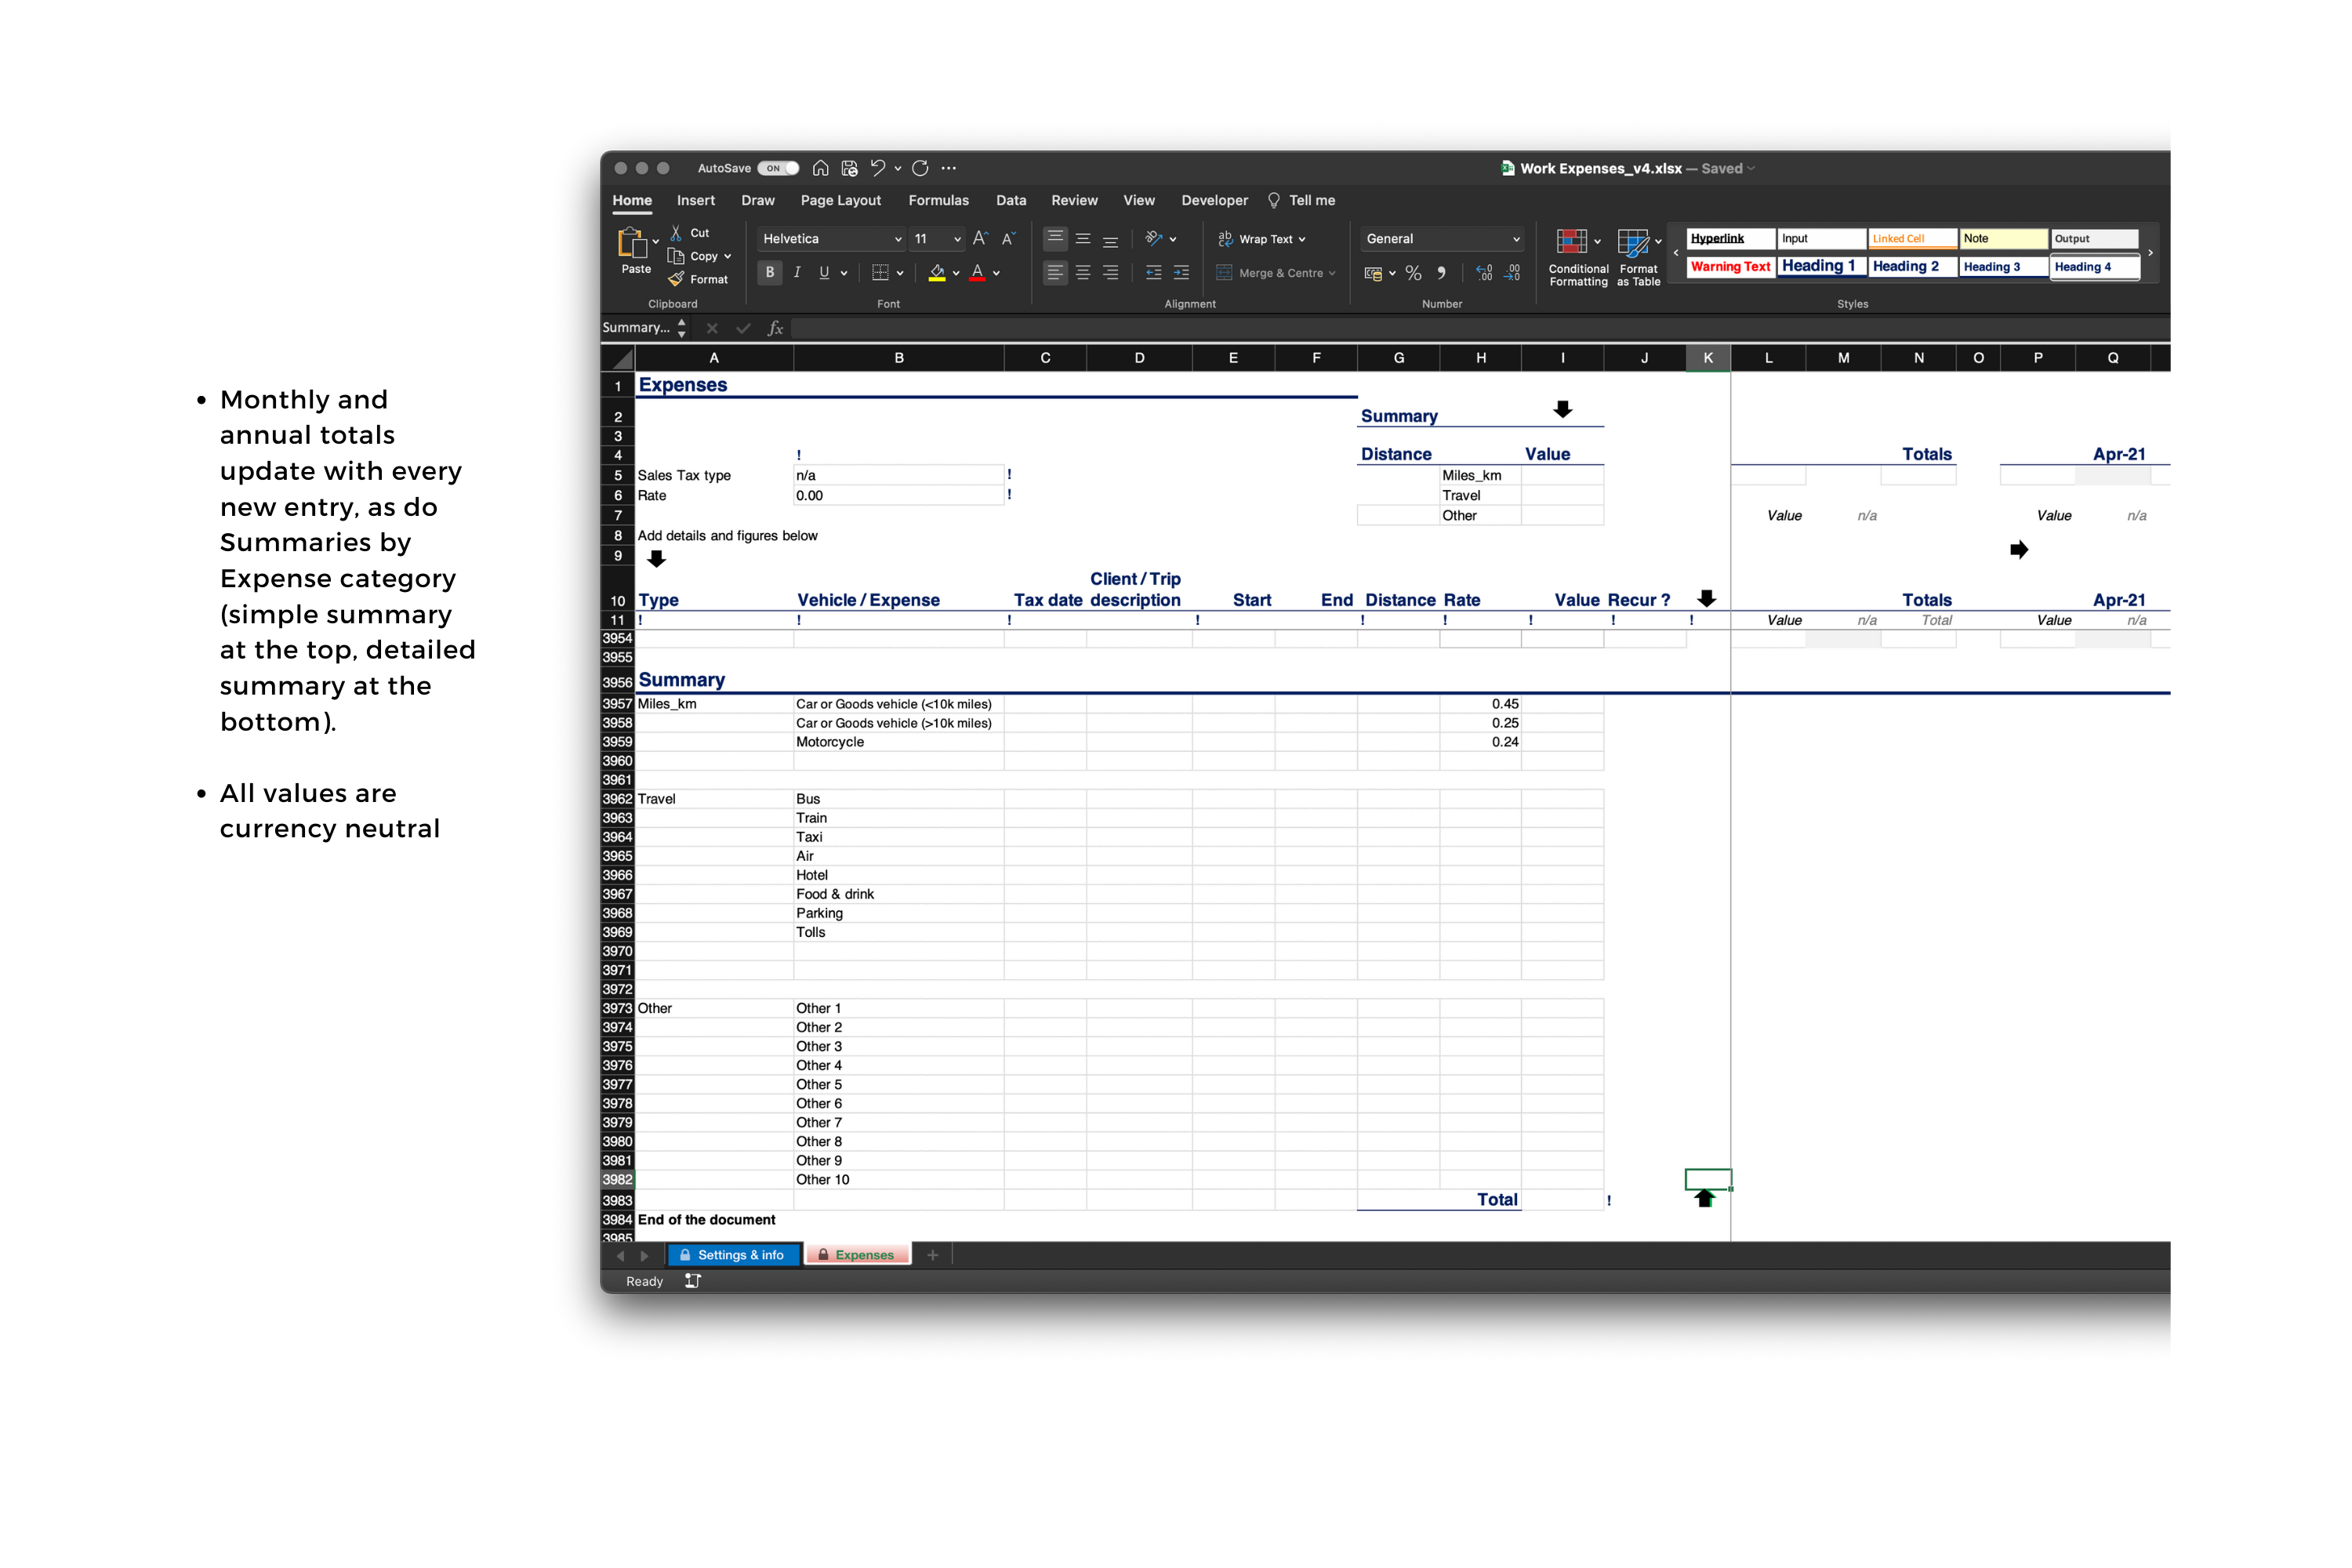
Task: Click the Format Painter
Action: click(x=700, y=279)
